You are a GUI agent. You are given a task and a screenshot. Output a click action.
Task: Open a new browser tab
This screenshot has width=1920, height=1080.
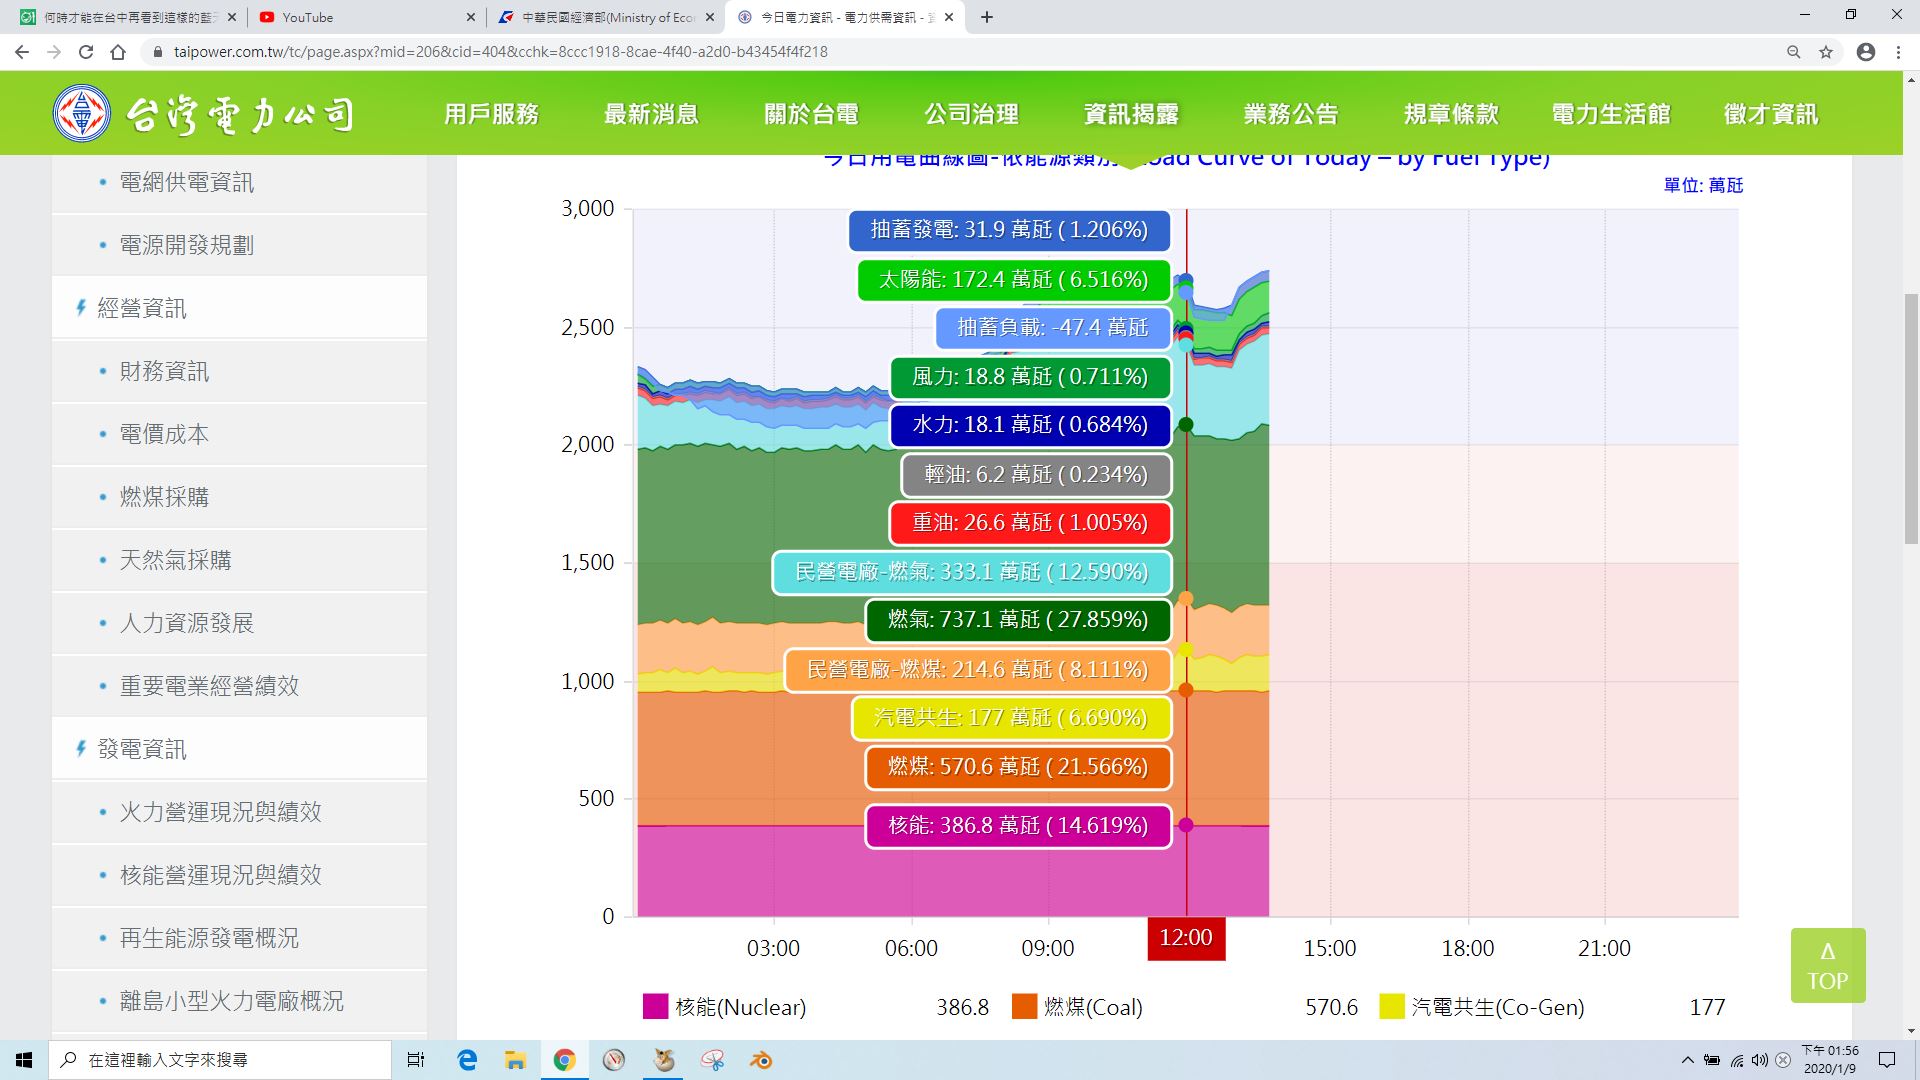987,17
